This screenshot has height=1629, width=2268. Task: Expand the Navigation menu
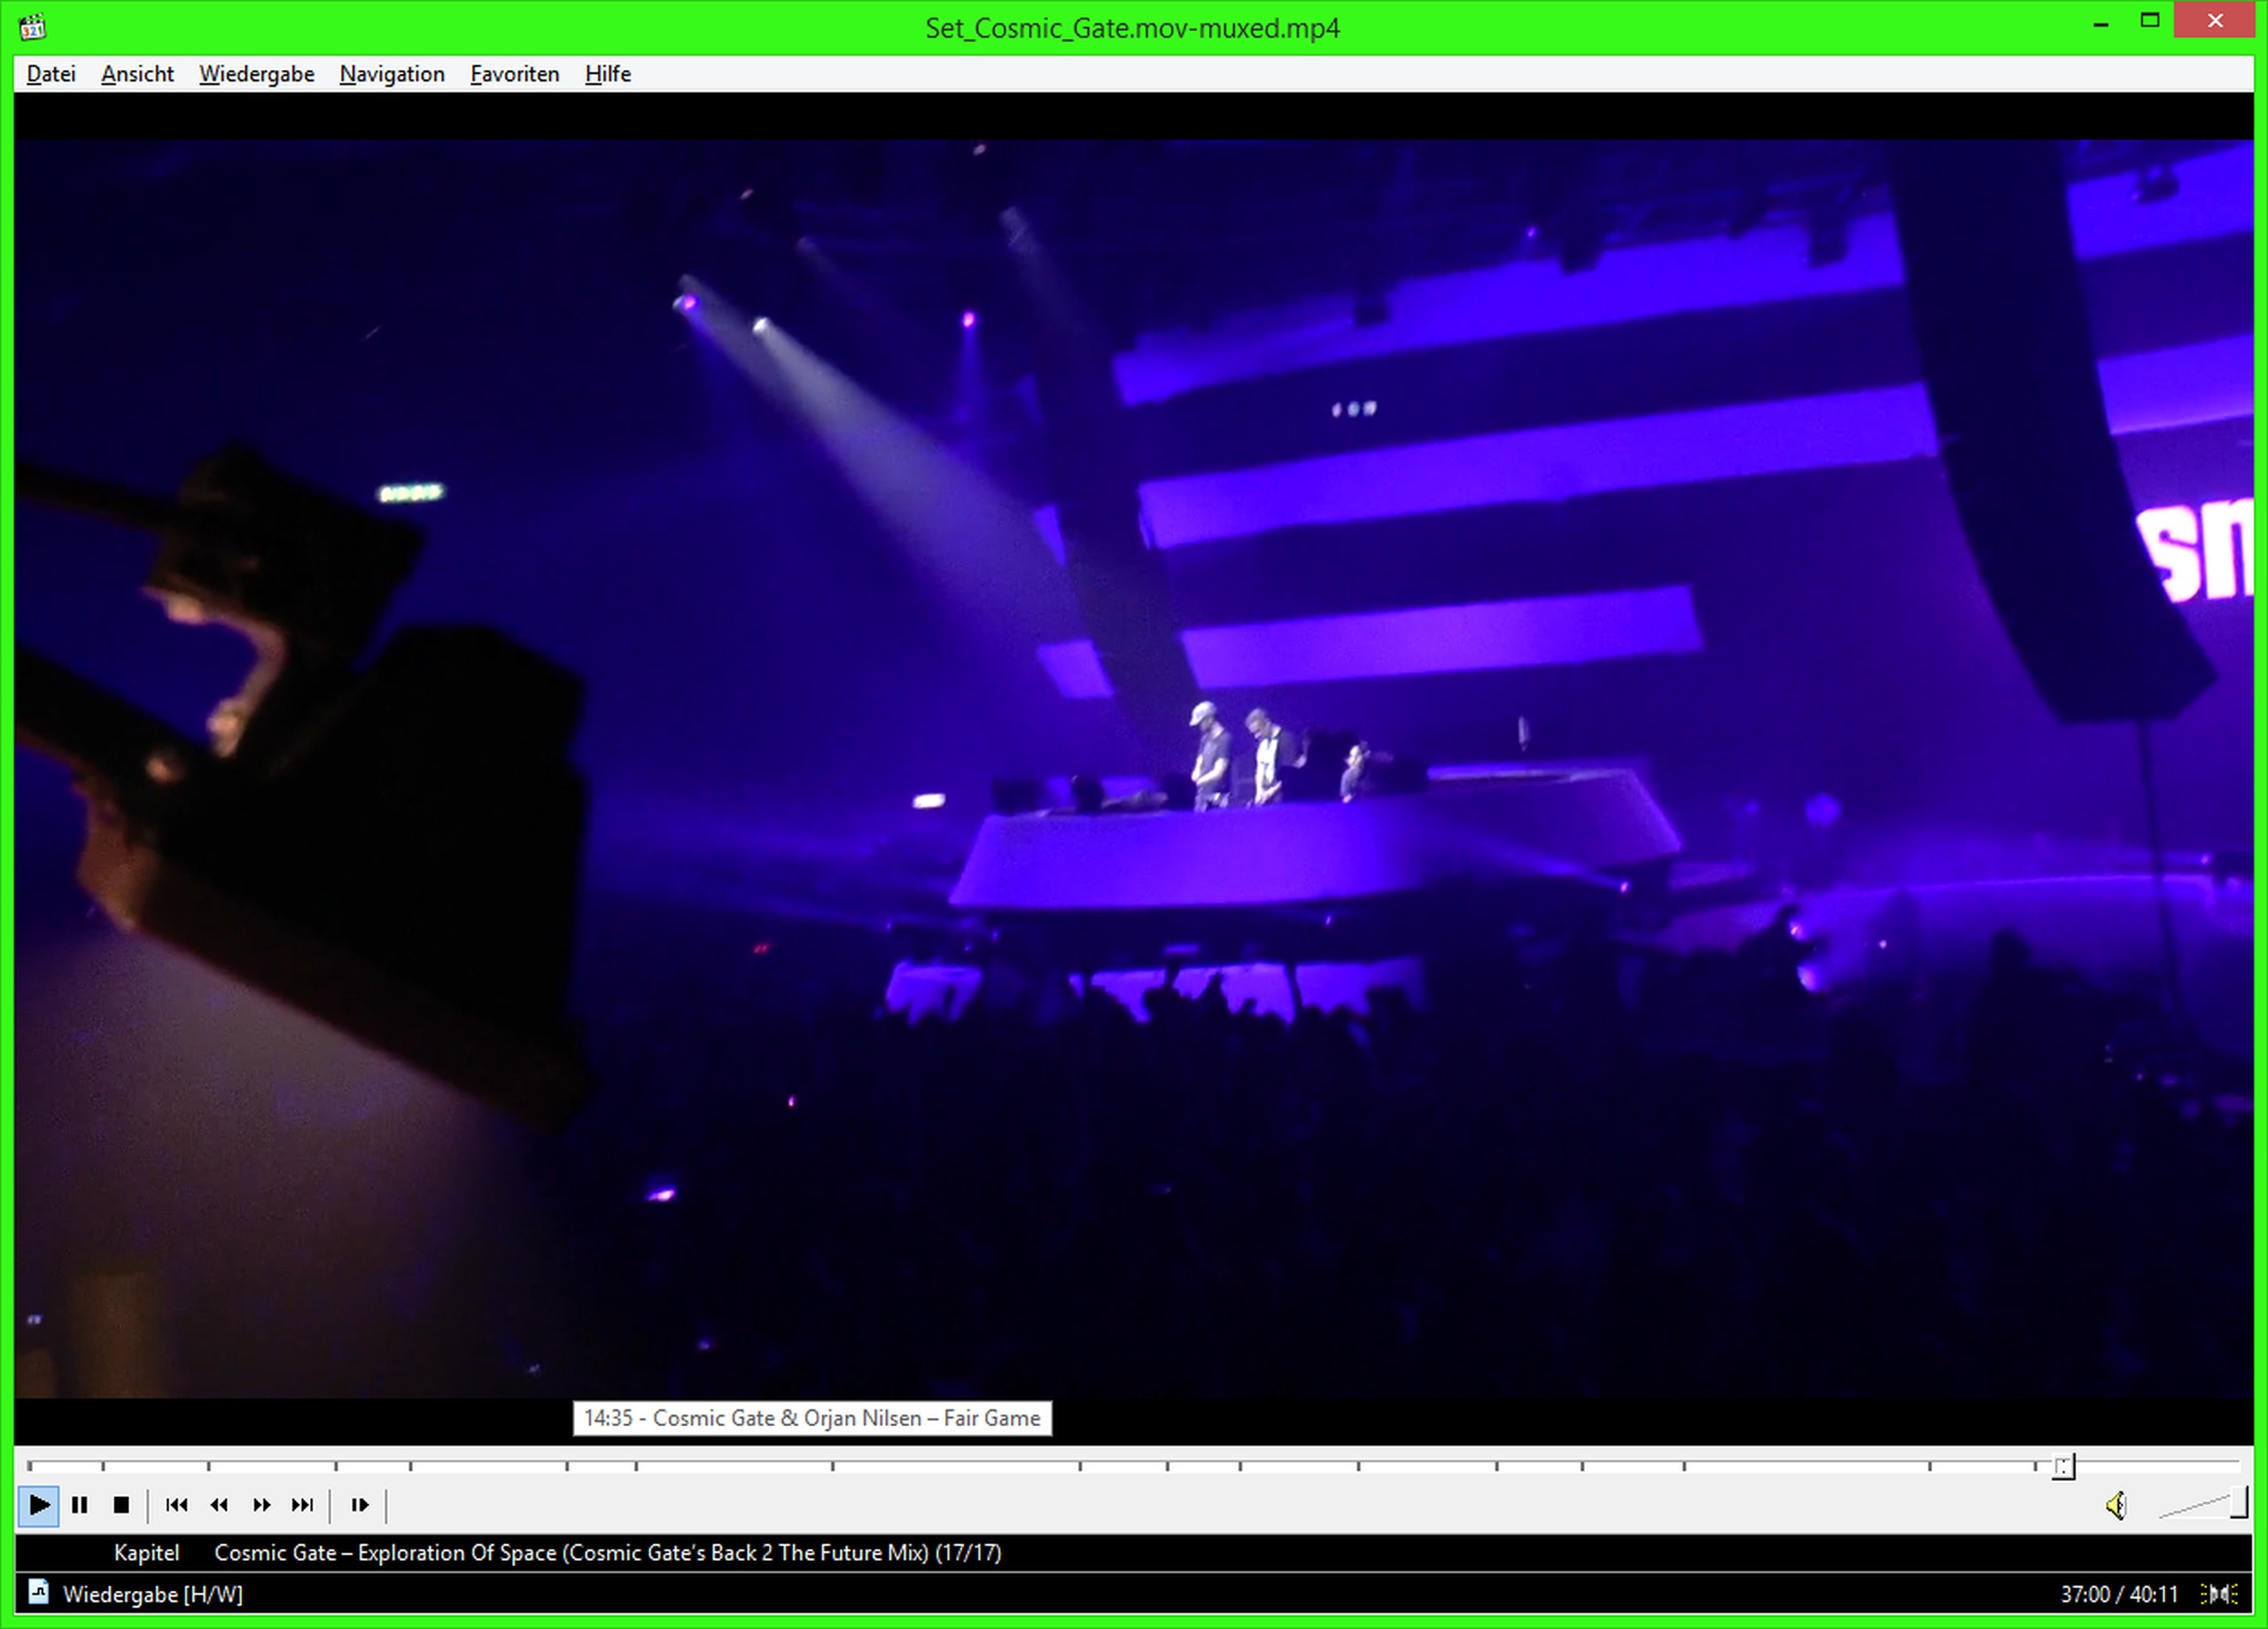(391, 74)
